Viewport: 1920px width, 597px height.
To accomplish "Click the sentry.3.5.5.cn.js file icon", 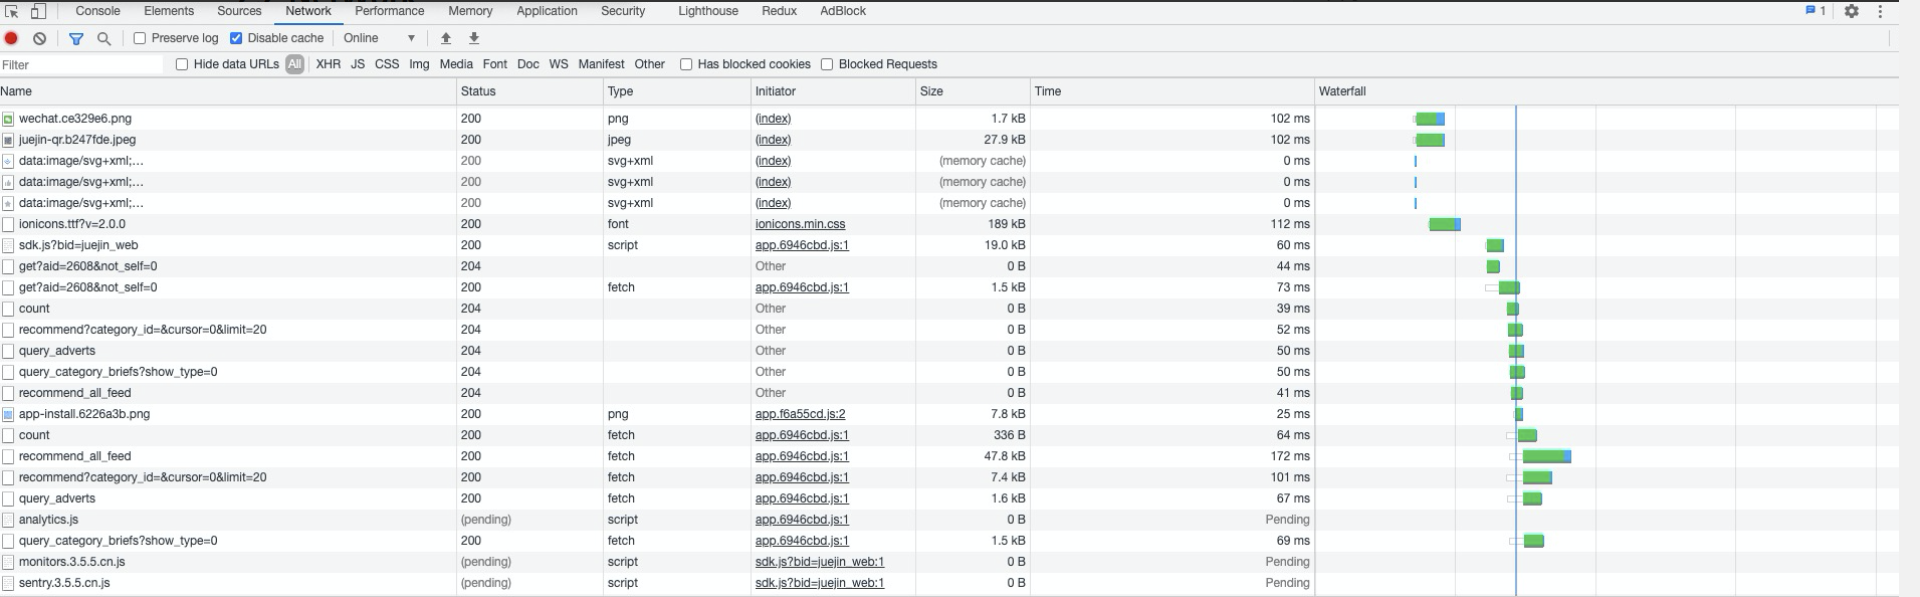I will [8, 583].
